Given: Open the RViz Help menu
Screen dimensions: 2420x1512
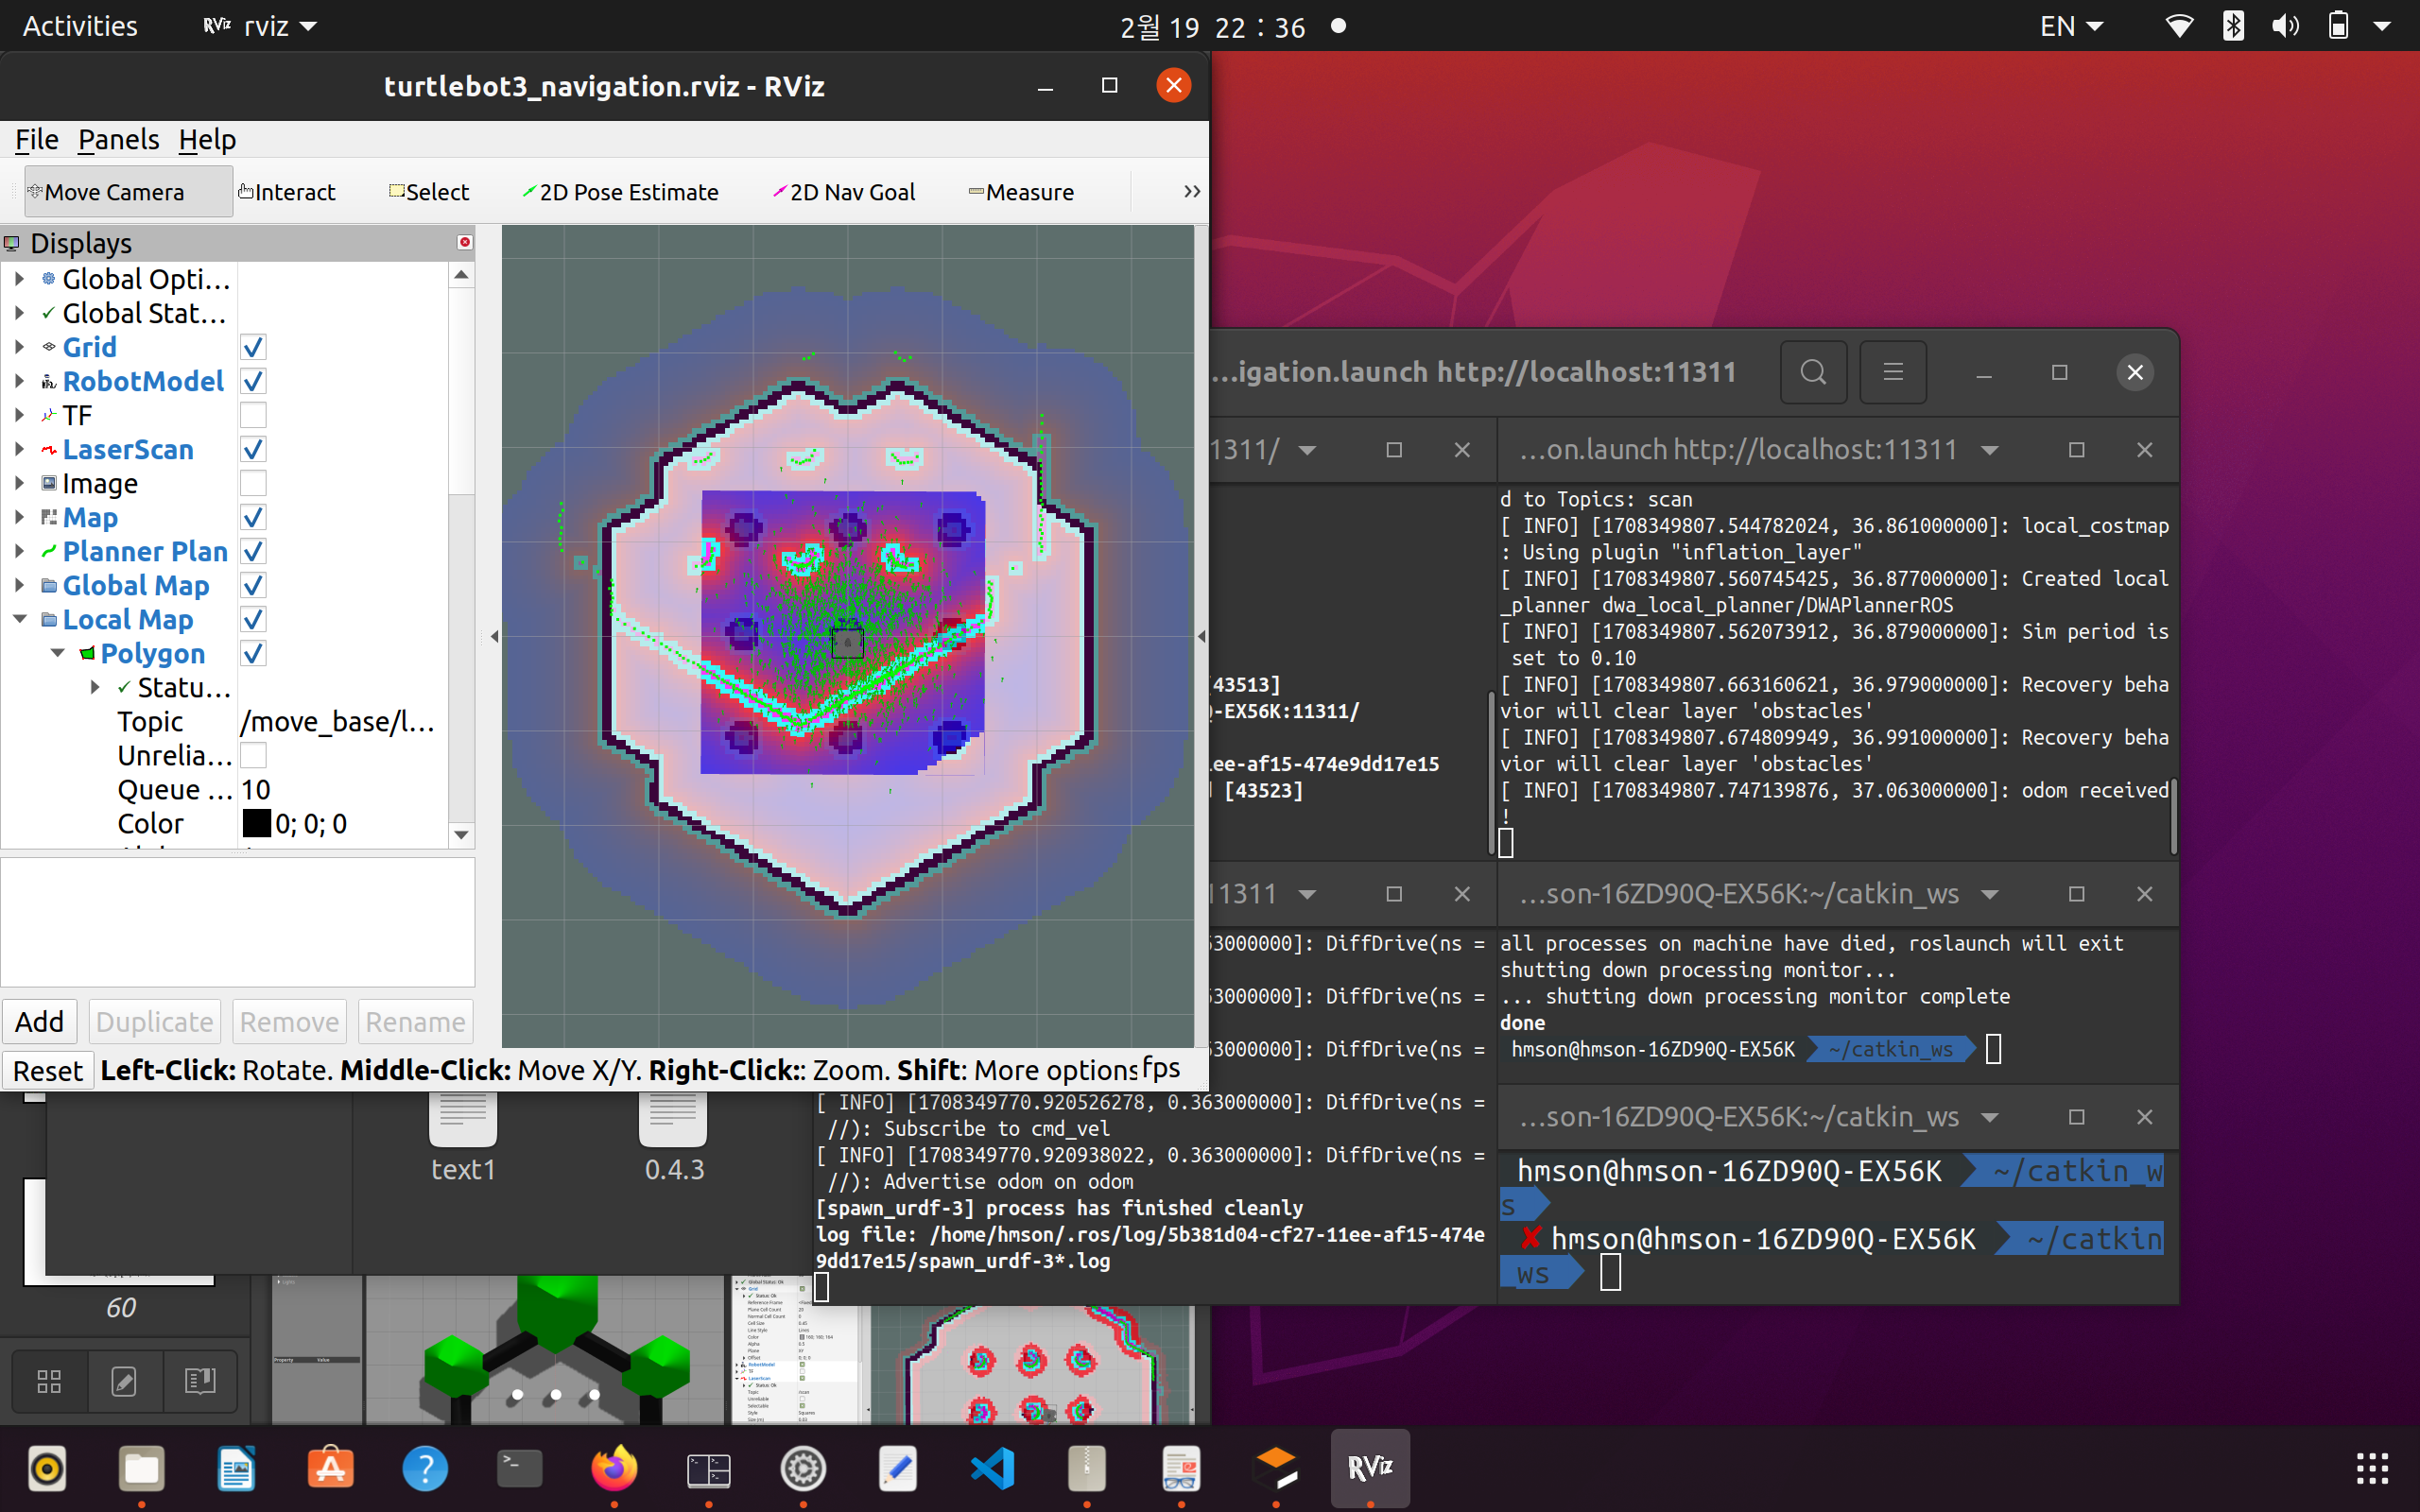Looking at the screenshot, I should click(207, 139).
